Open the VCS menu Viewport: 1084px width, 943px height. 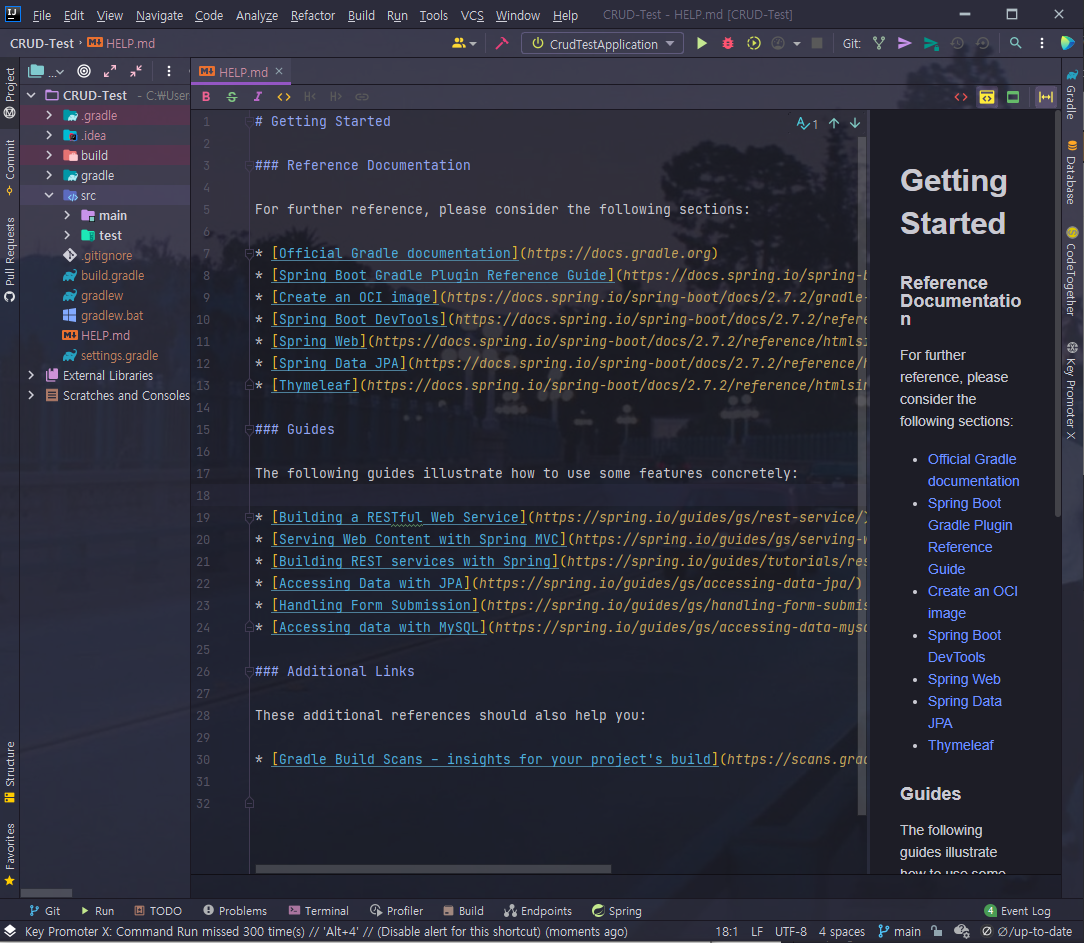coord(472,15)
